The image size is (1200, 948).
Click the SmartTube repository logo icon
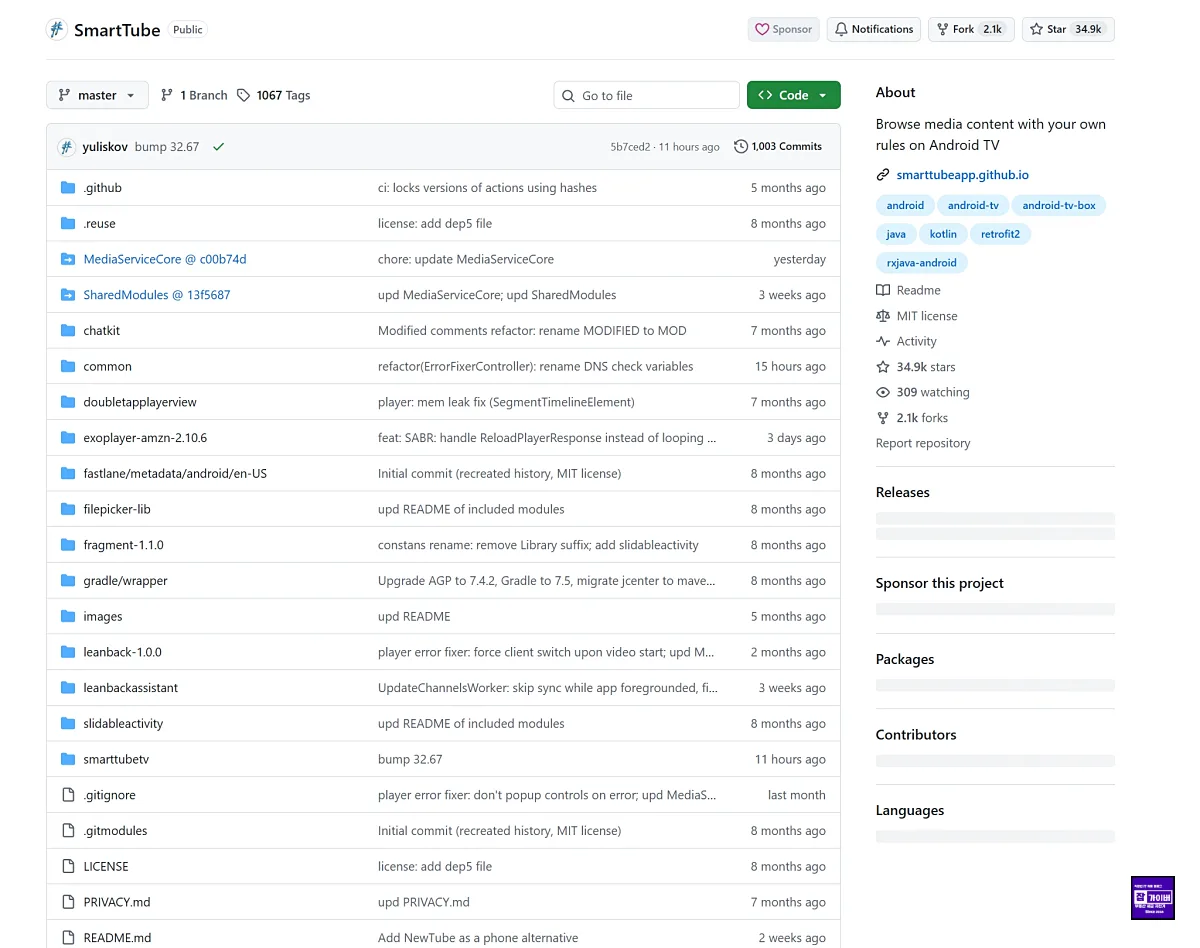click(57, 30)
